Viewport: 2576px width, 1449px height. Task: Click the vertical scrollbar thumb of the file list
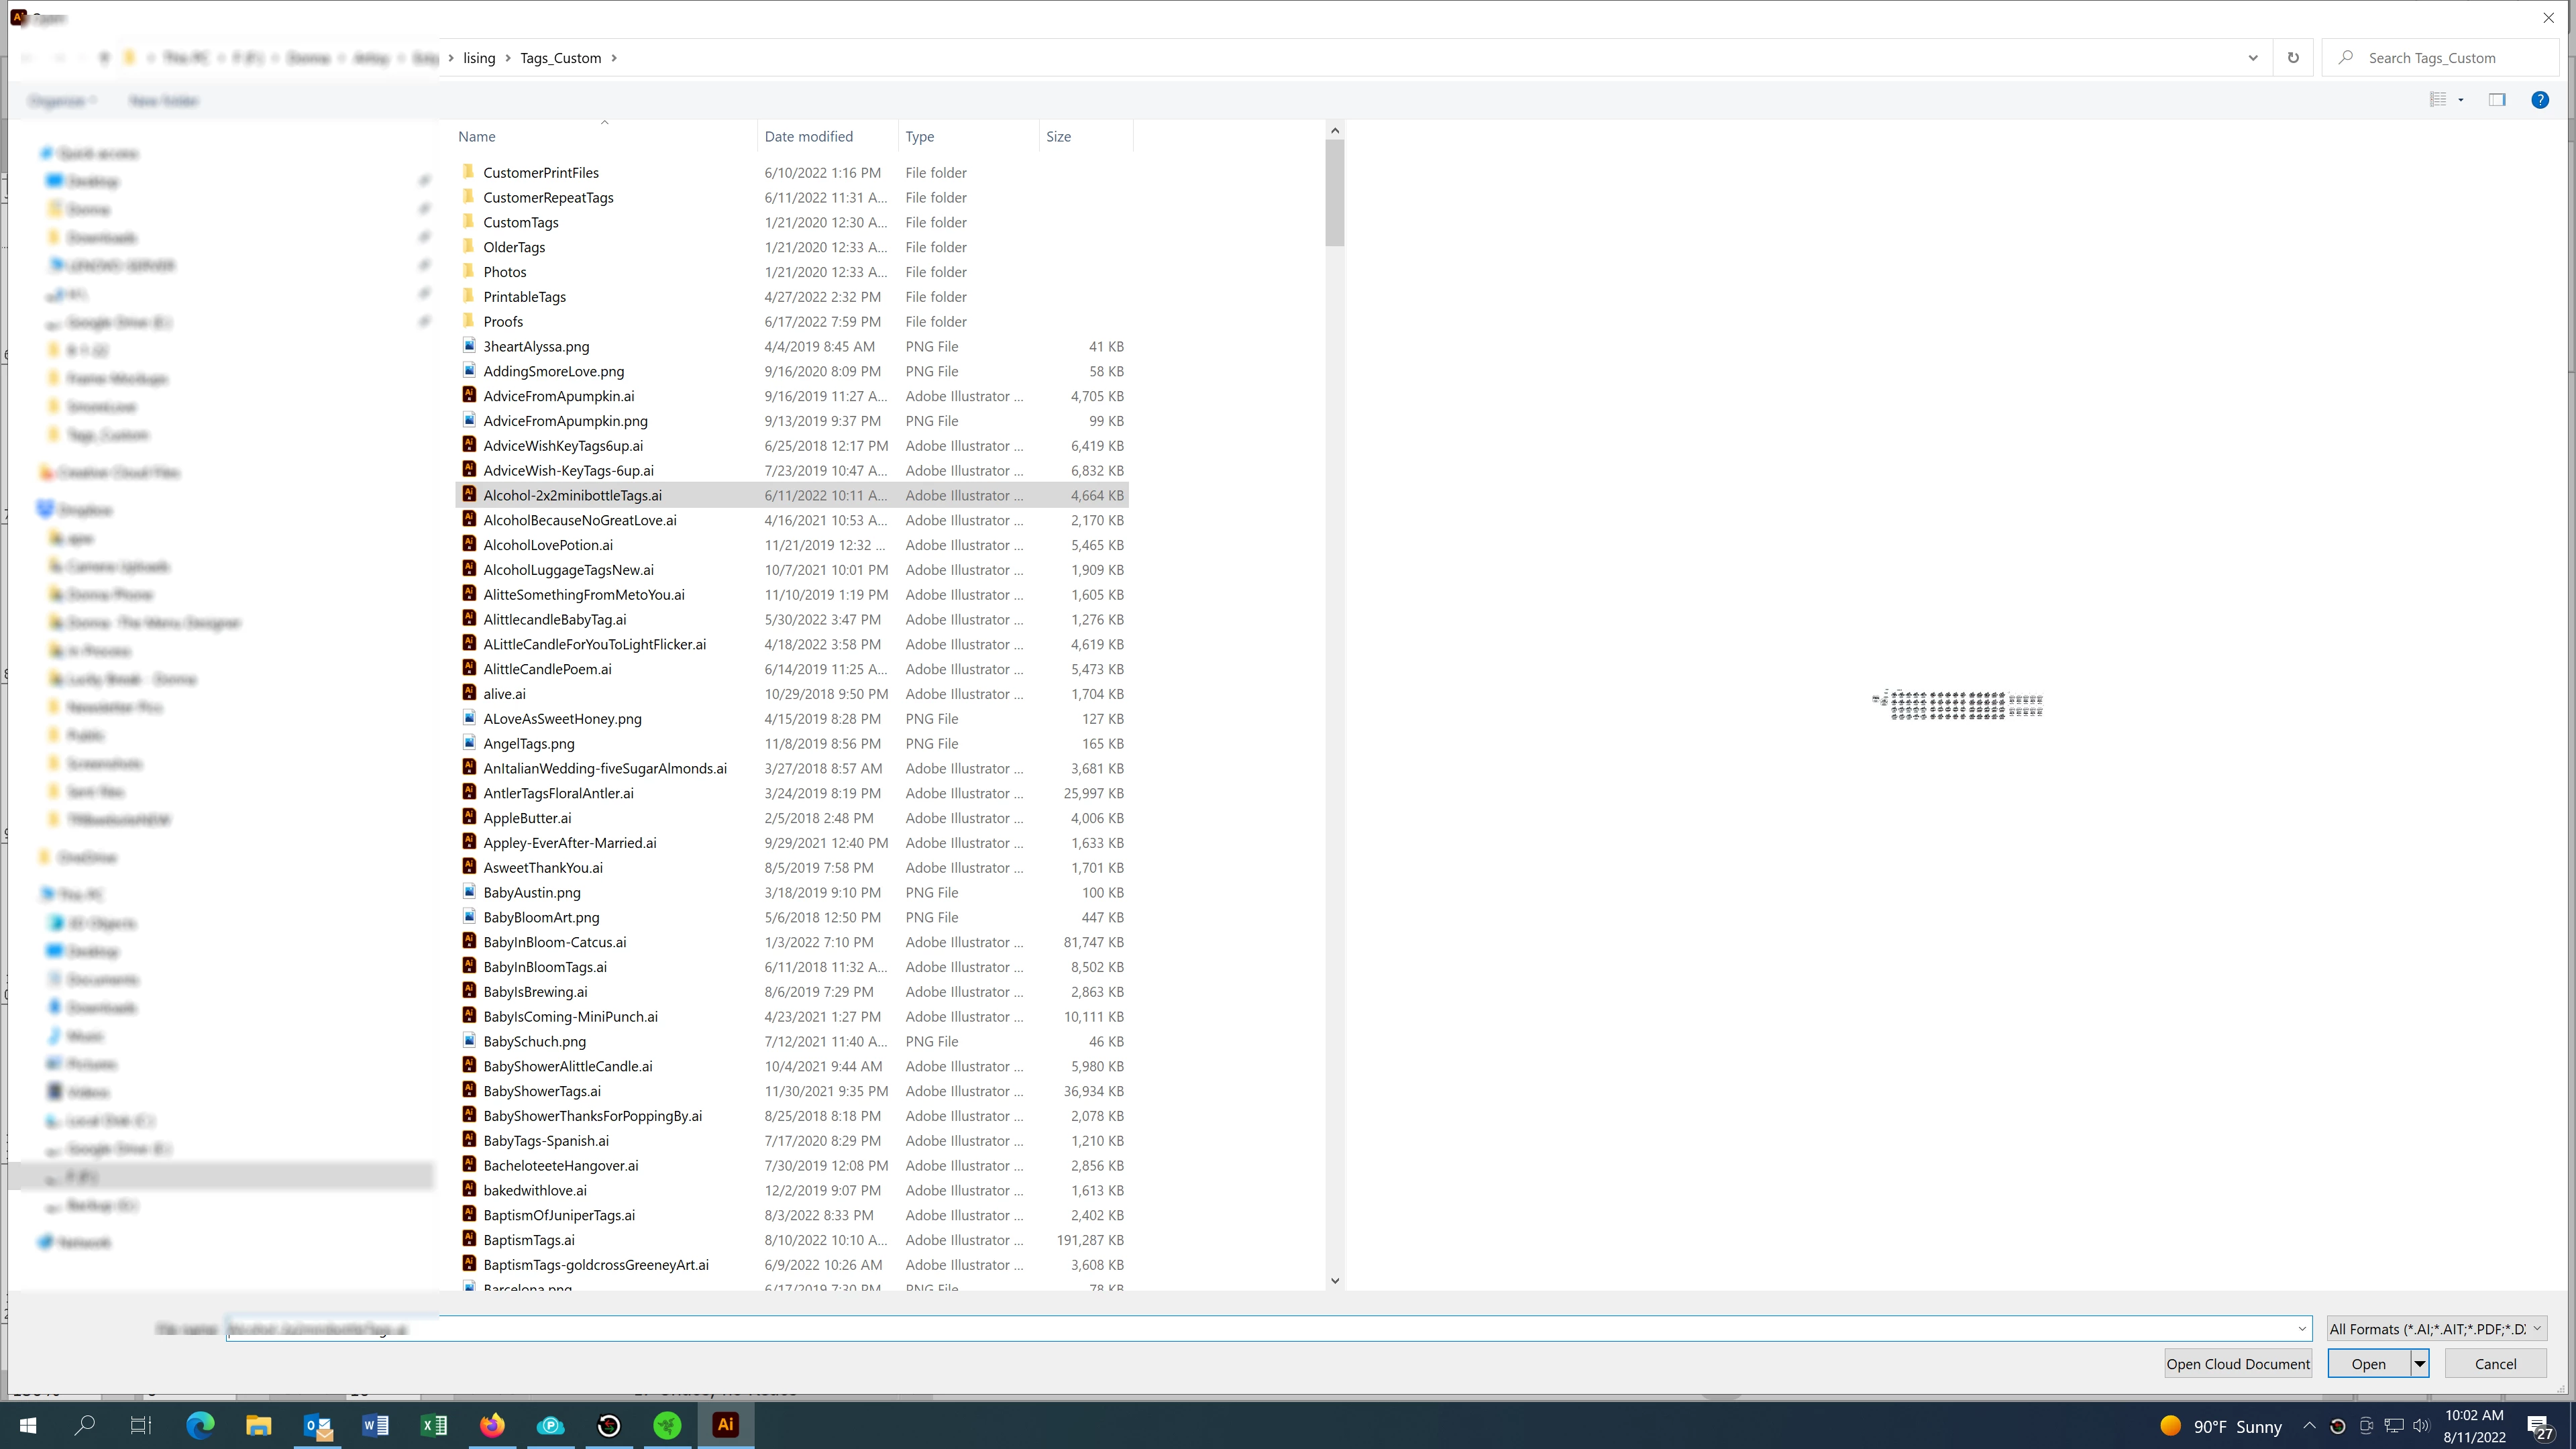1335,193
